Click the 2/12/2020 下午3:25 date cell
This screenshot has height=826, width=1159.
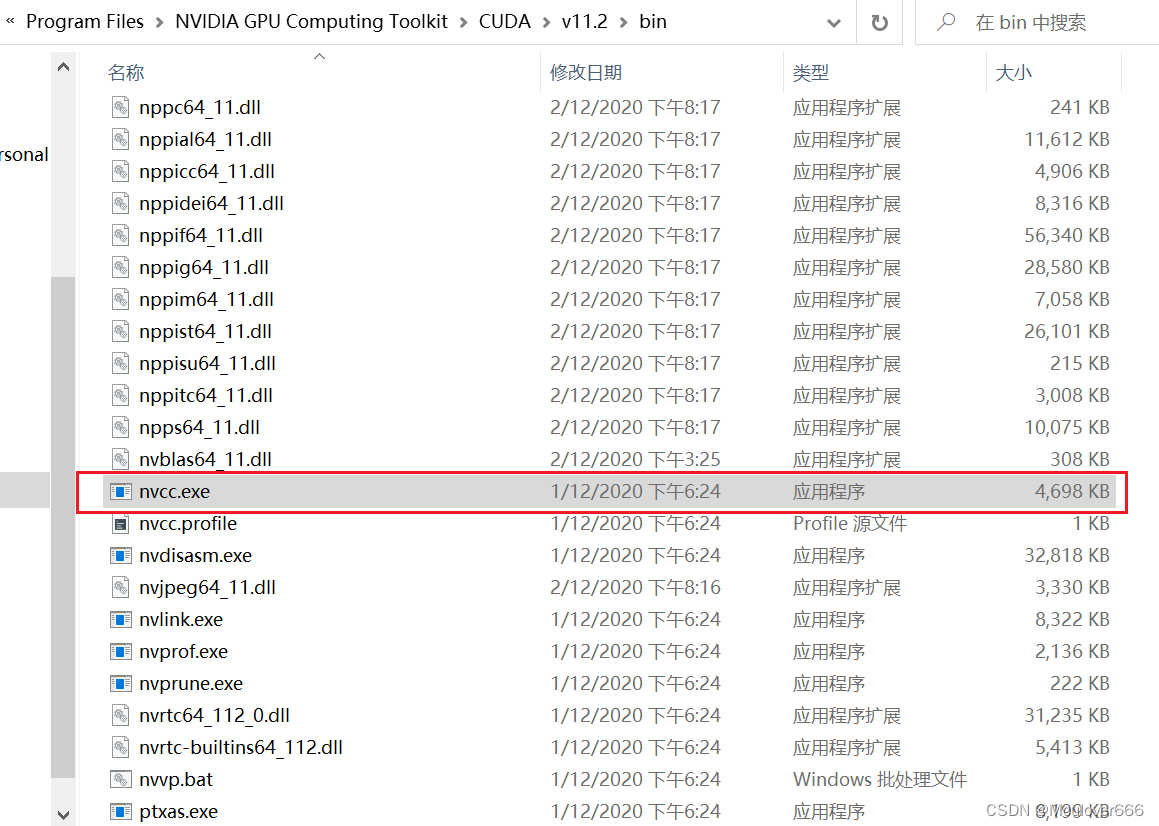pos(635,459)
